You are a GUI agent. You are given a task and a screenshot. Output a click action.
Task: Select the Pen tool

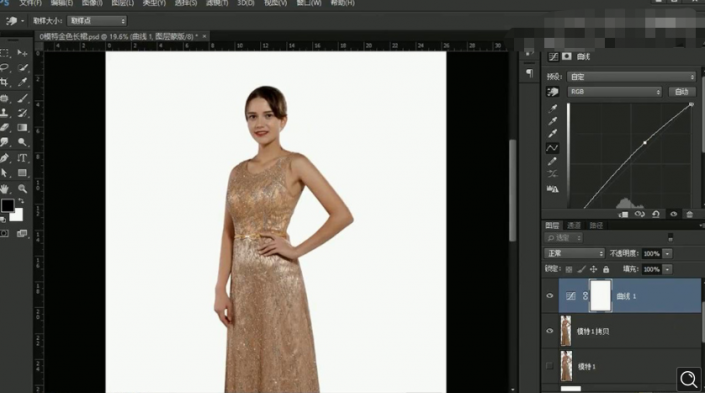click(4, 158)
